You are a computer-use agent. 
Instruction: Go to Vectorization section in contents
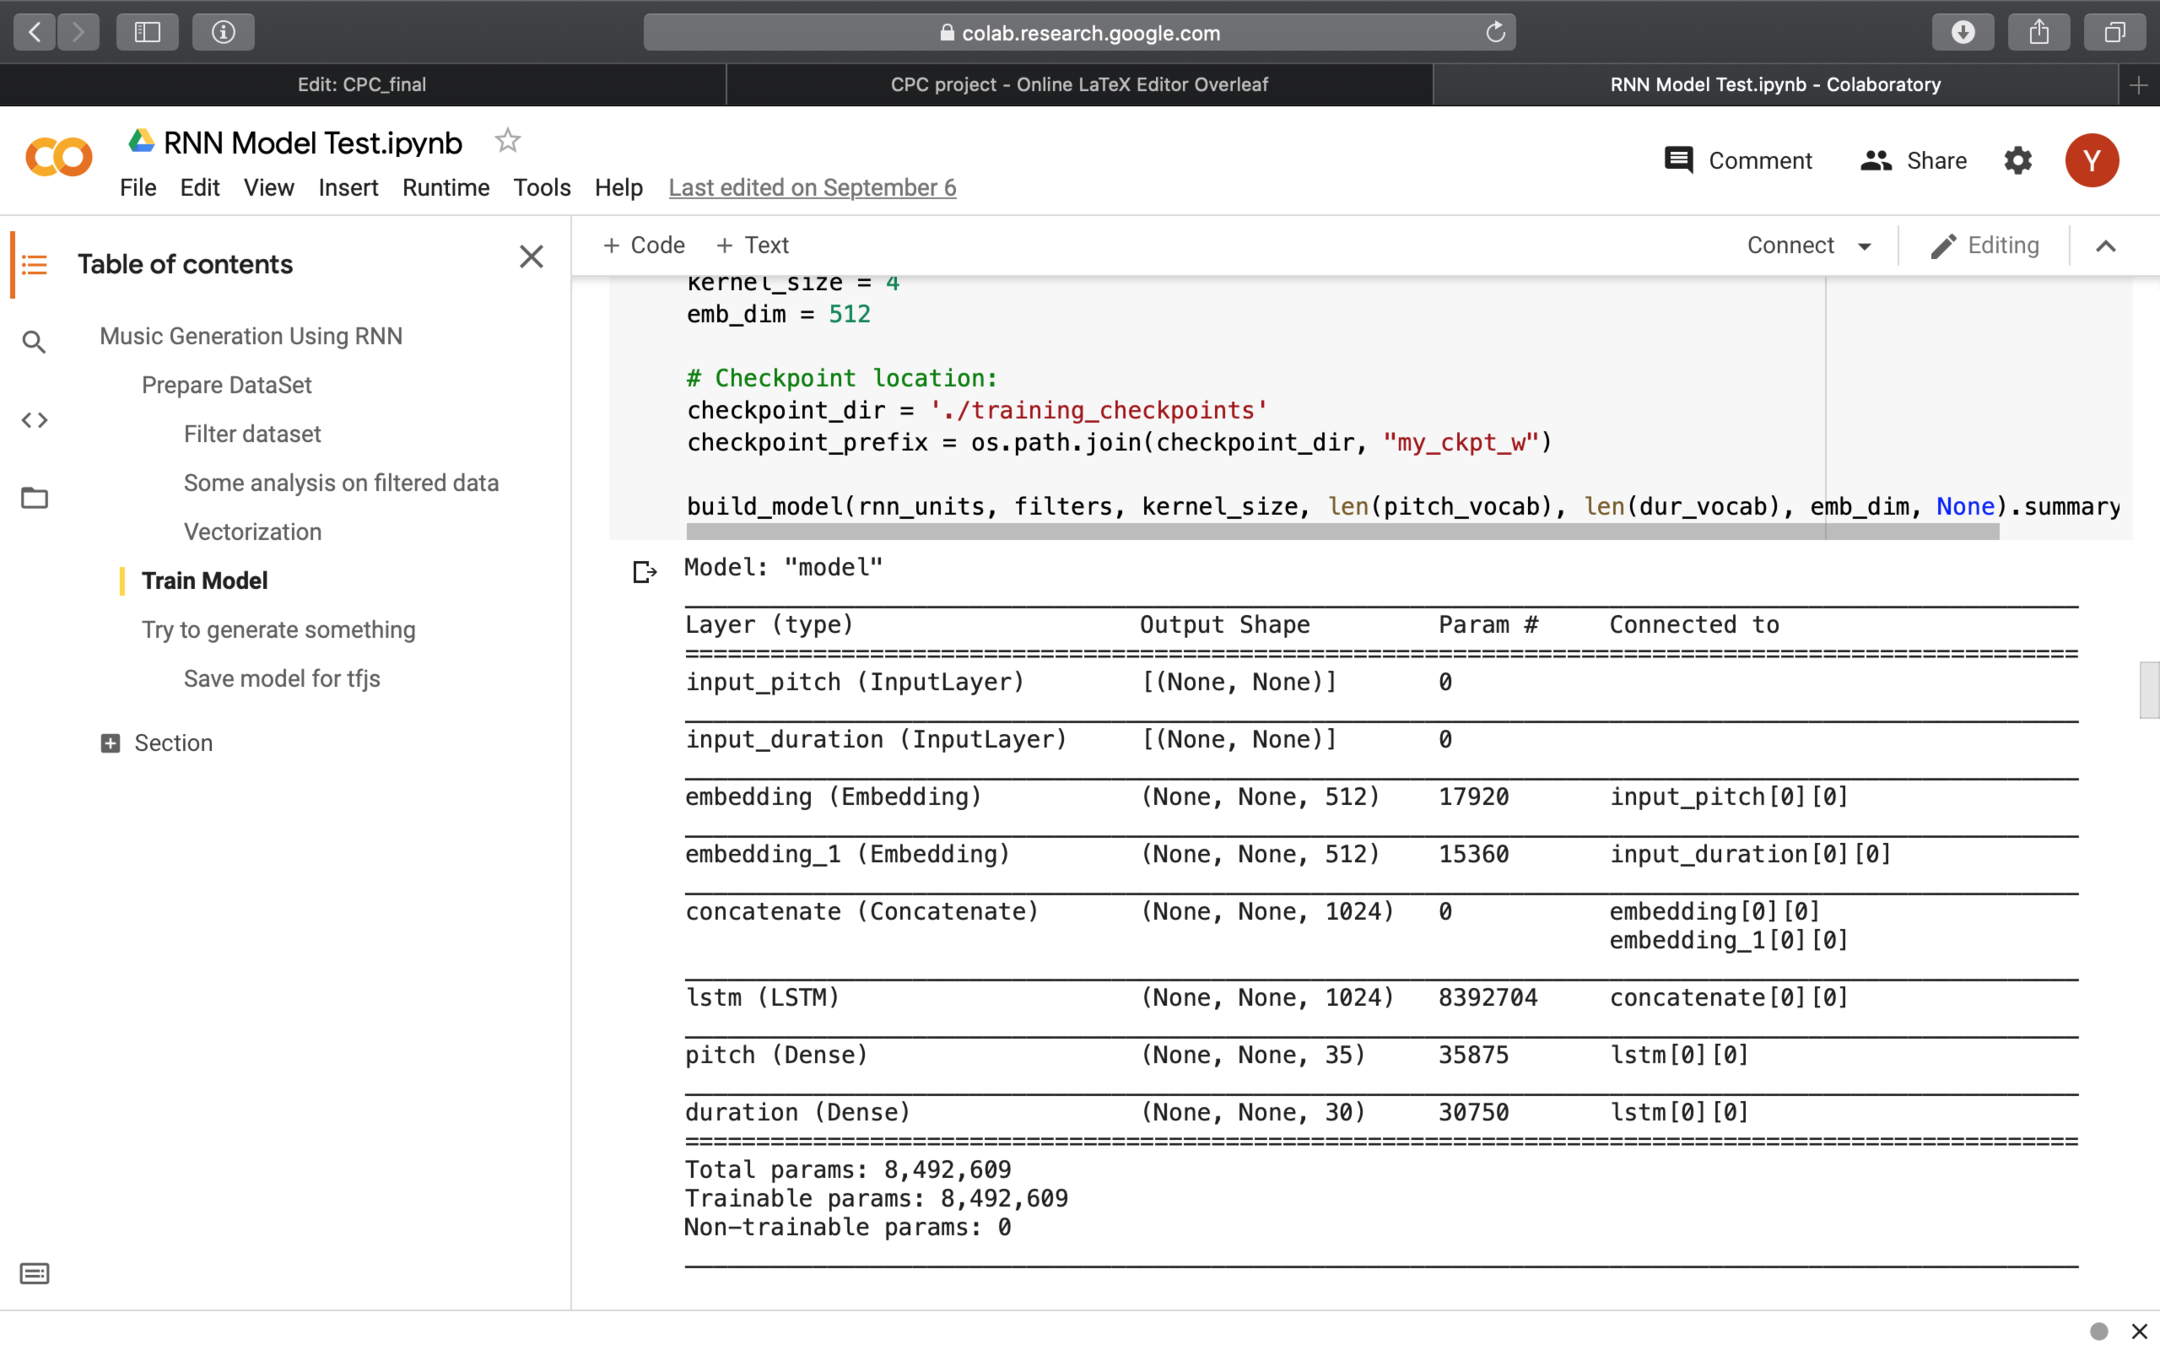[252, 532]
